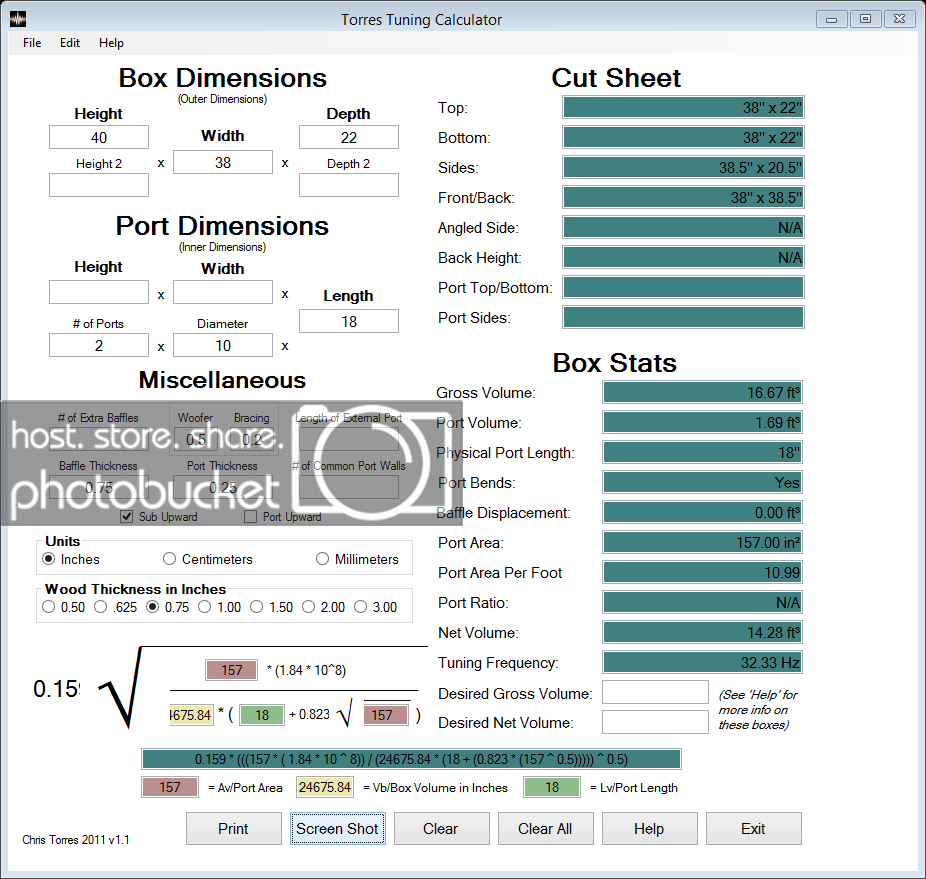Click the Clear All button
Screen dimensions: 926x879
point(546,829)
